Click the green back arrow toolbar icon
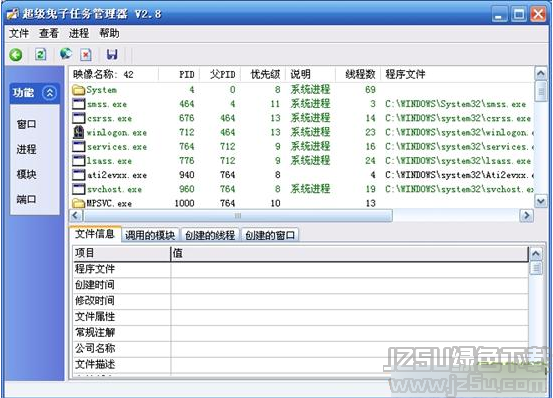The width and height of the screenshot is (553, 398). [x=16, y=55]
